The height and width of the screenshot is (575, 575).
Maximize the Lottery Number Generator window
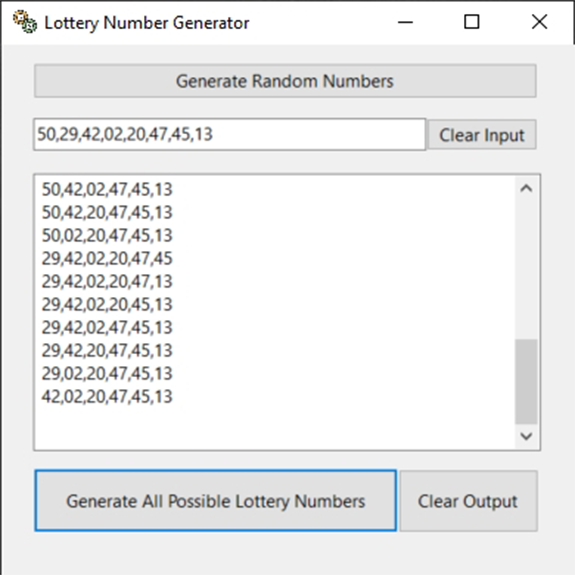point(472,22)
